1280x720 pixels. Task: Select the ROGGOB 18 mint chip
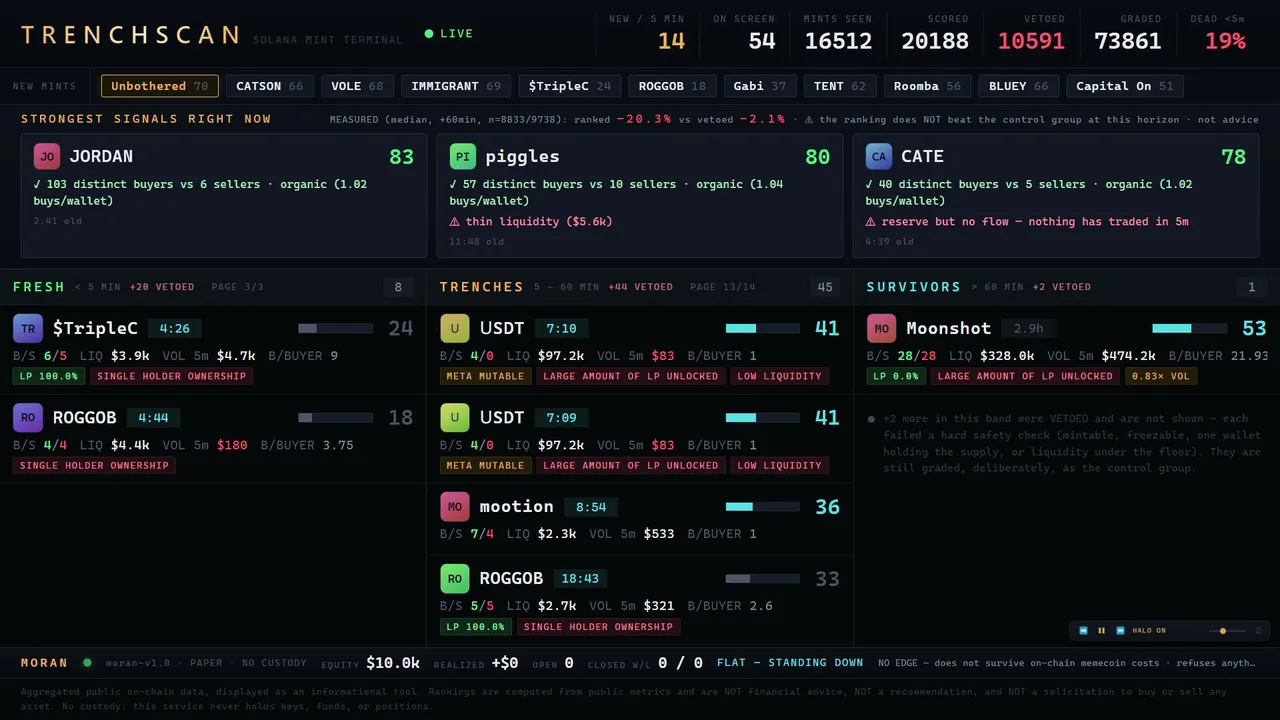point(672,86)
